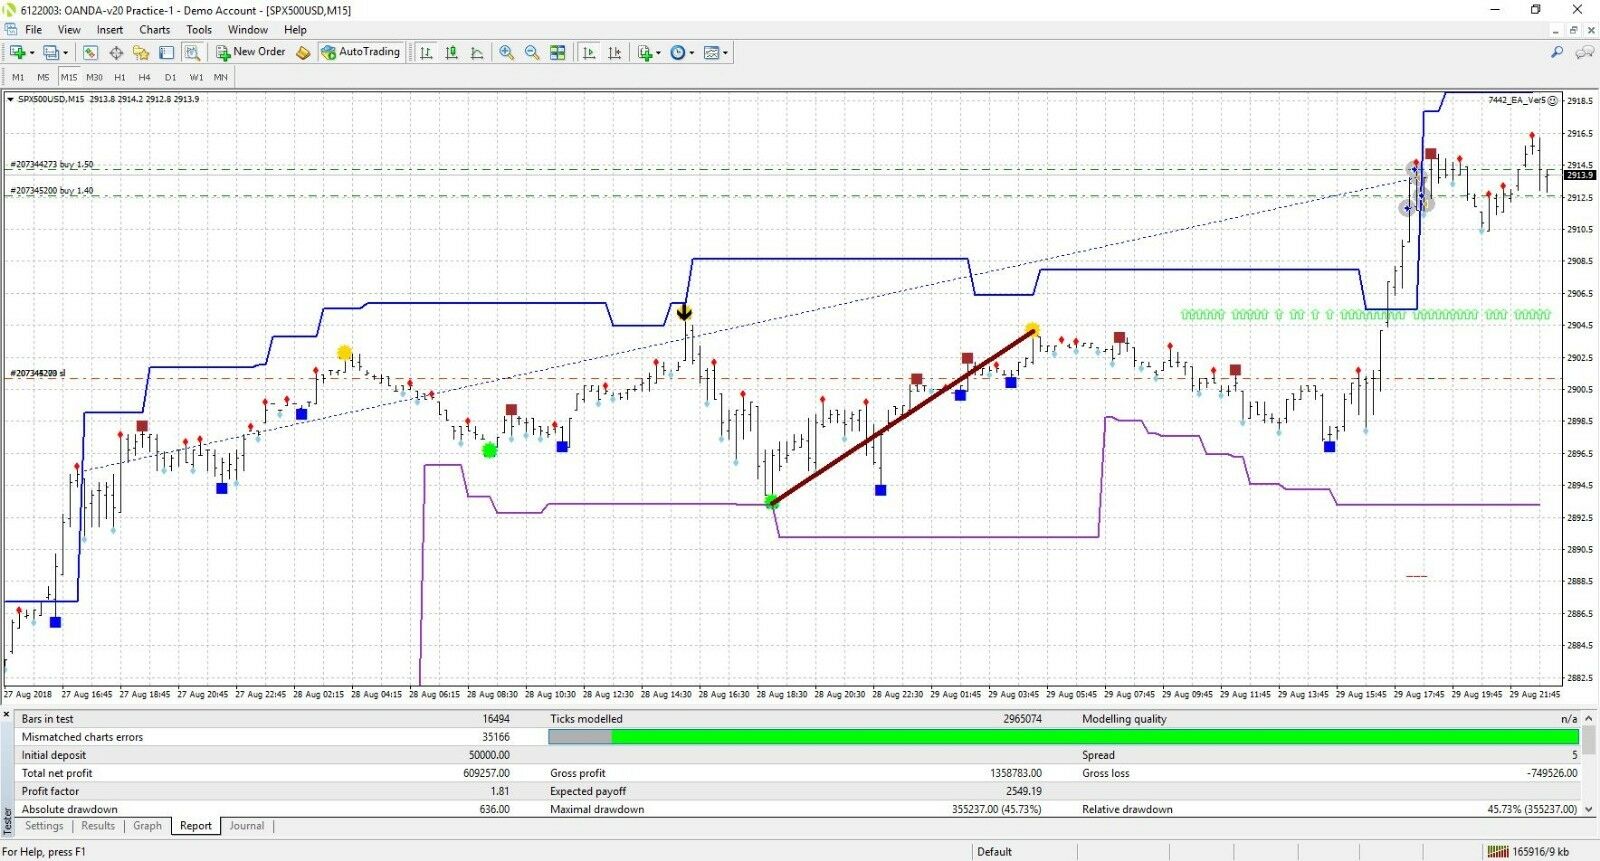
Task: Toggle the AutoTrading button
Action: coord(361,52)
